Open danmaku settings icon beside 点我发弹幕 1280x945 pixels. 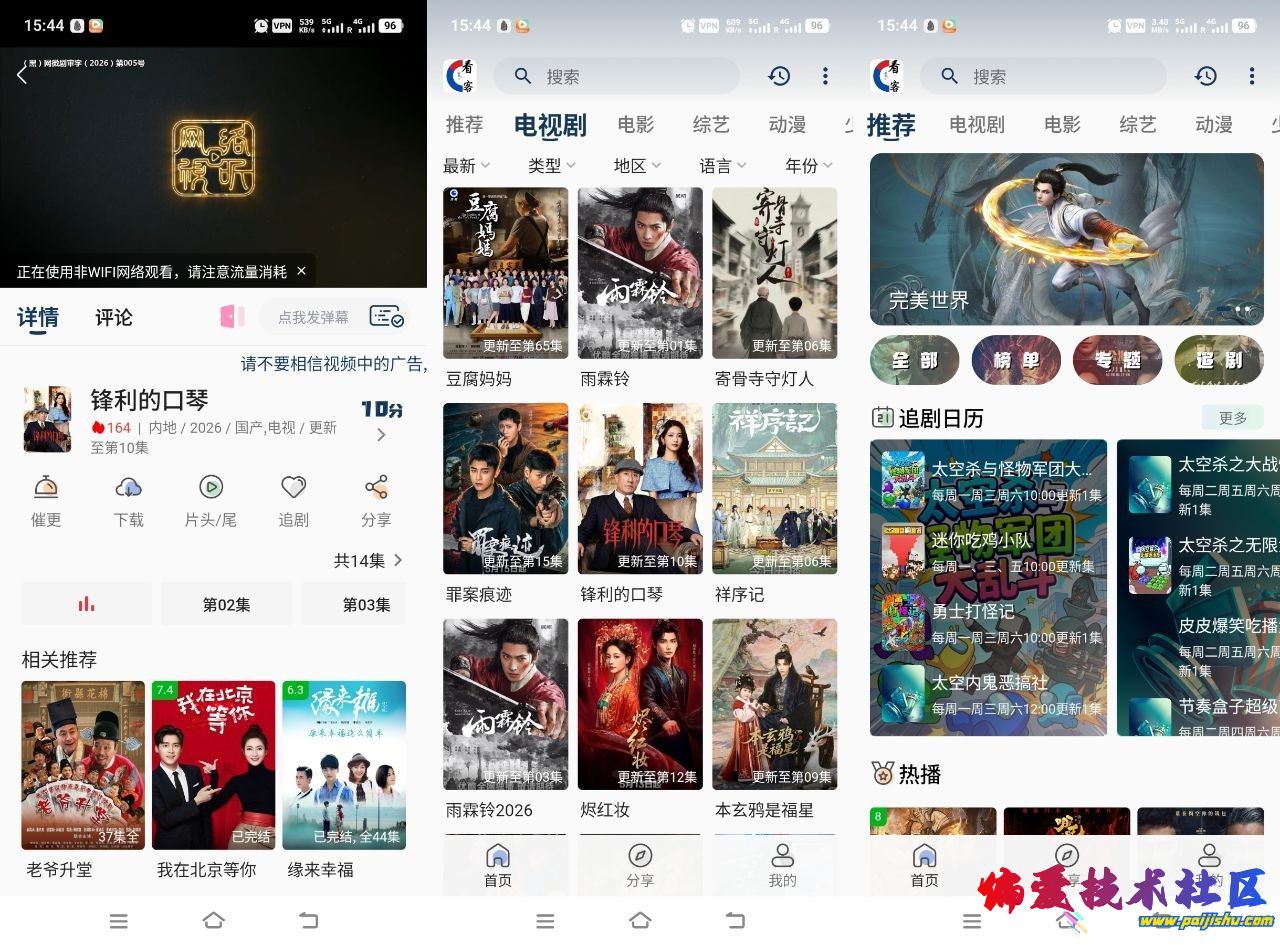386,317
